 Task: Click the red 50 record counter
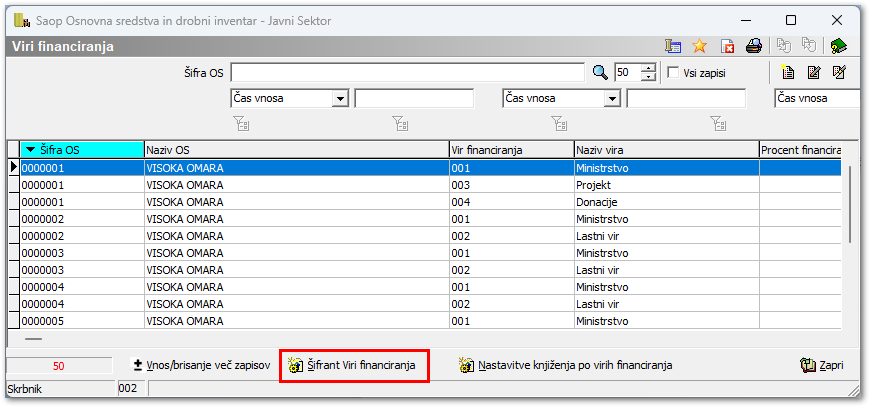pos(59,366)
